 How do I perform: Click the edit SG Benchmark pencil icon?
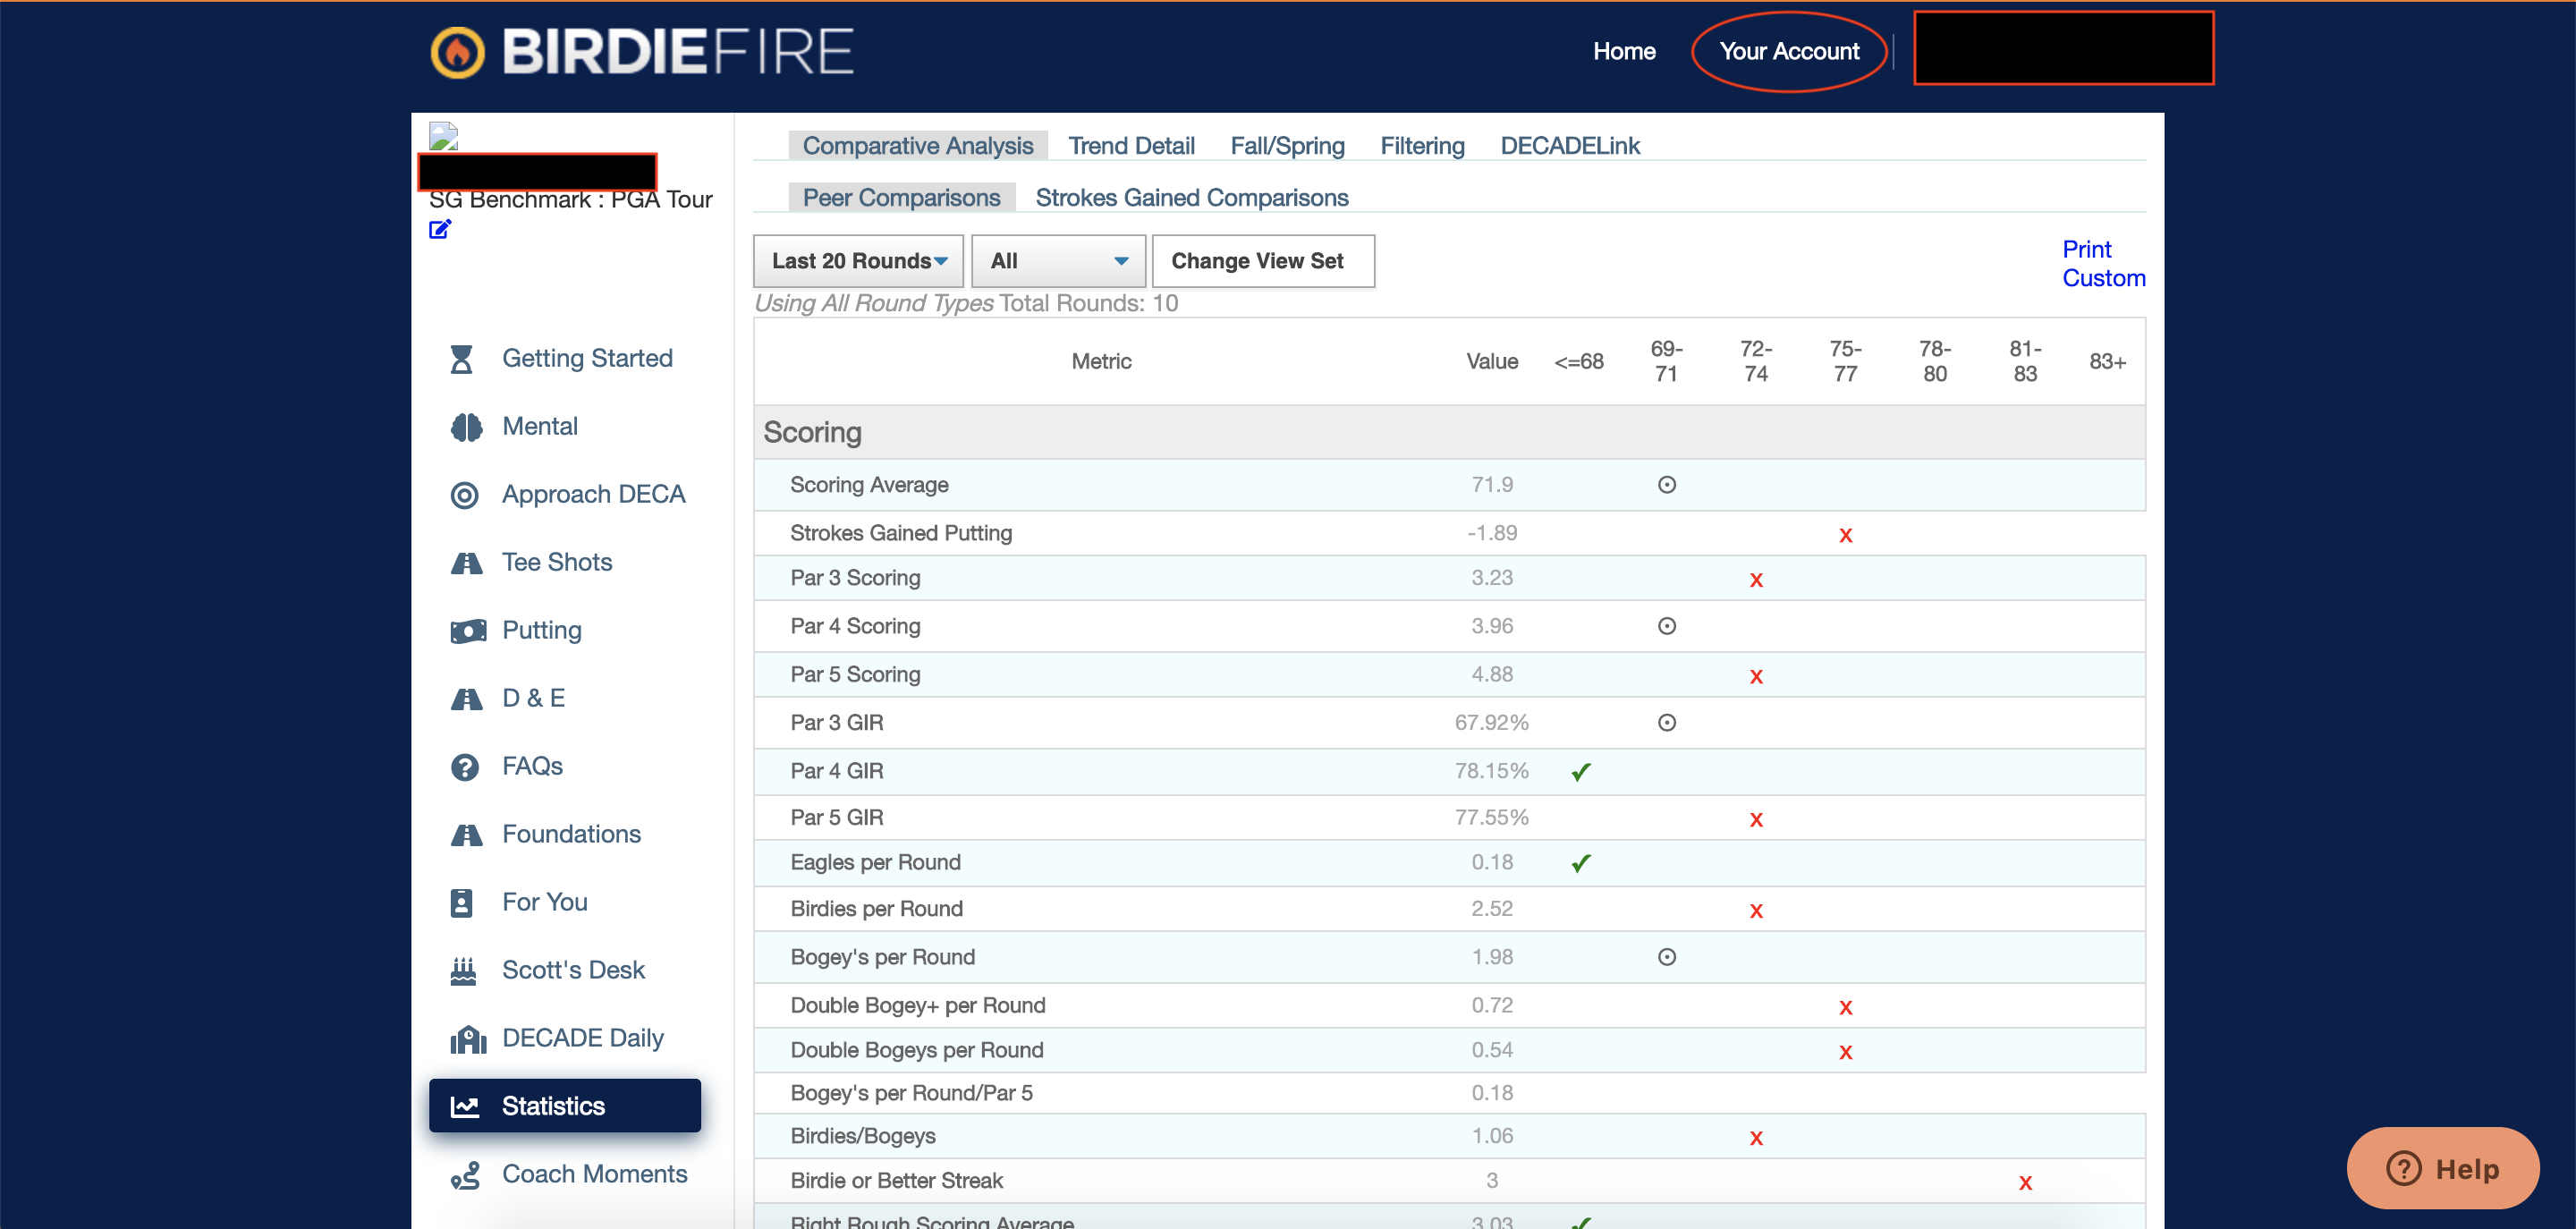(440, 230)
